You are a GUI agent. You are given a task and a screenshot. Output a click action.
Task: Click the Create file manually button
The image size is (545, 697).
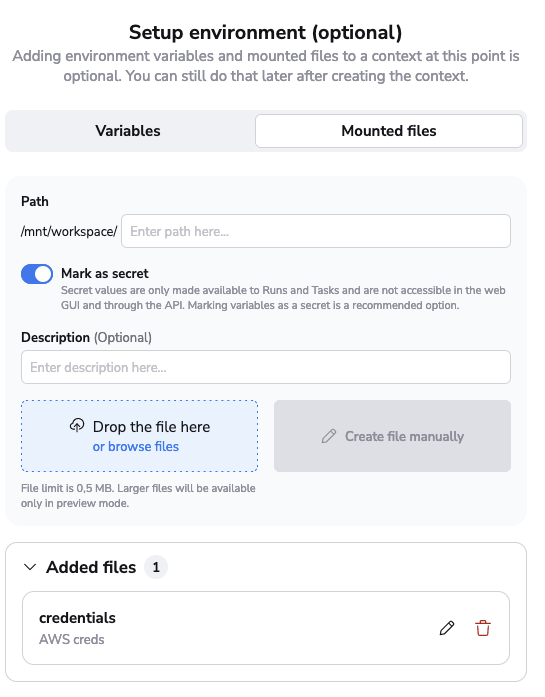[x=393, y=436]
